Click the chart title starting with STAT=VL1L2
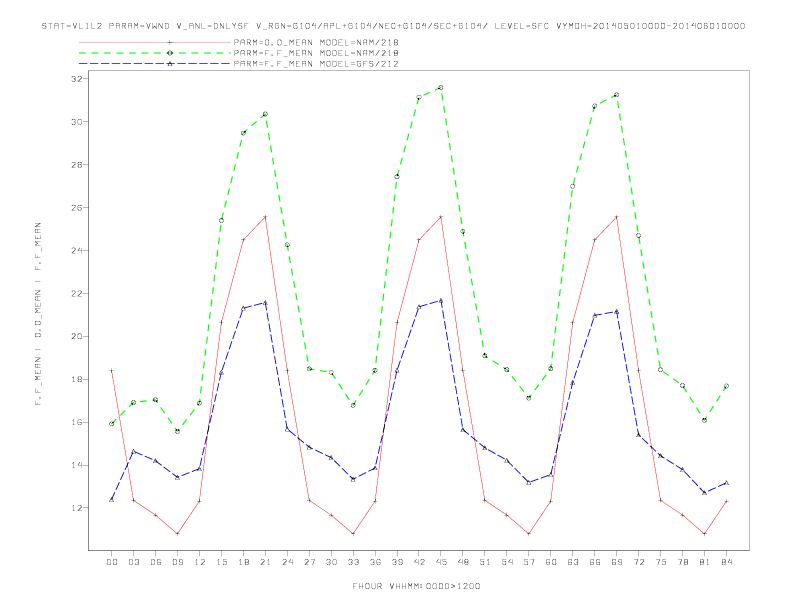The width and height of the screenshot is (792, 612). [x=393, y=26]
